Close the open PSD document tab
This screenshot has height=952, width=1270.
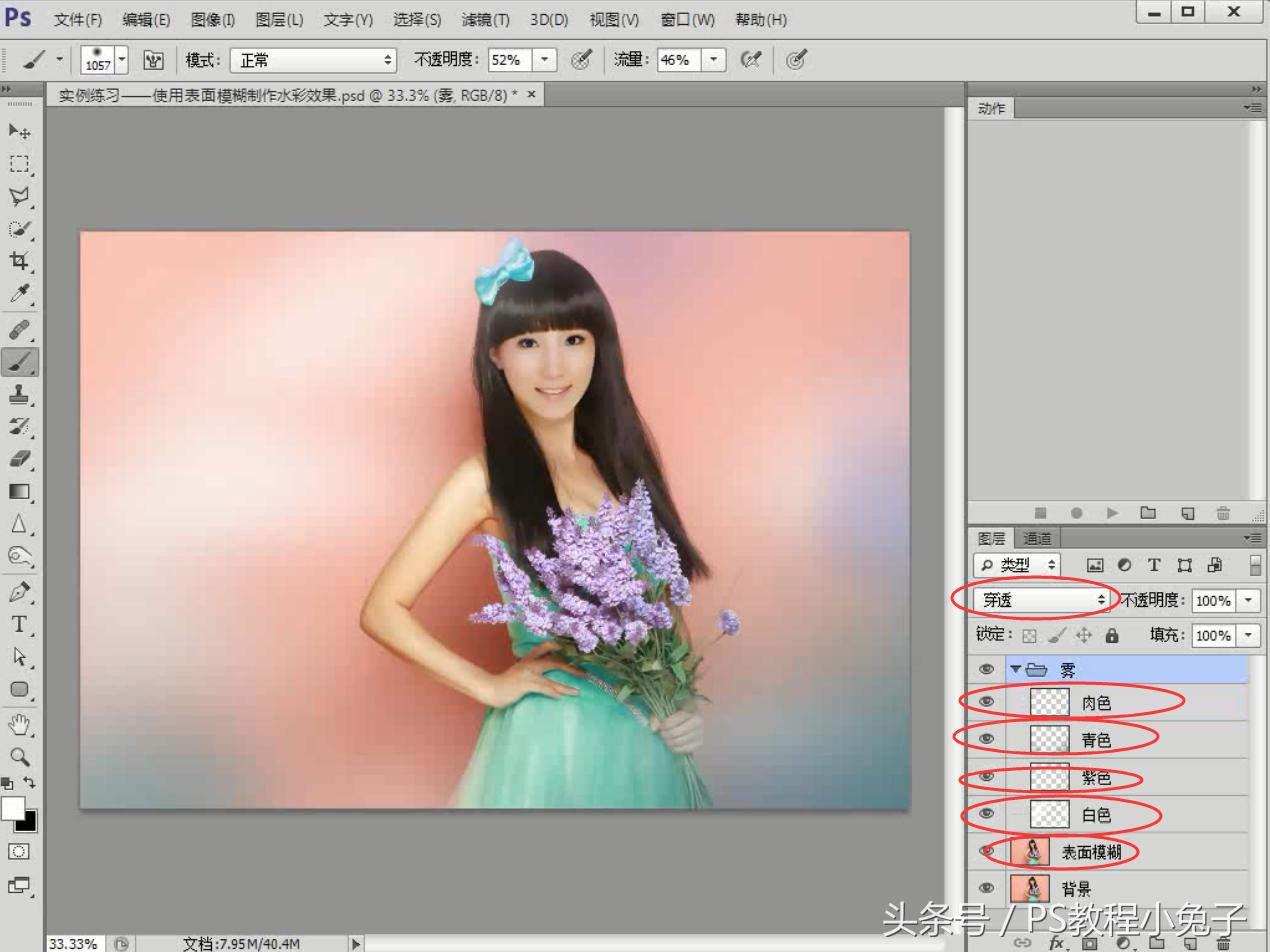(x=532, y=94)
